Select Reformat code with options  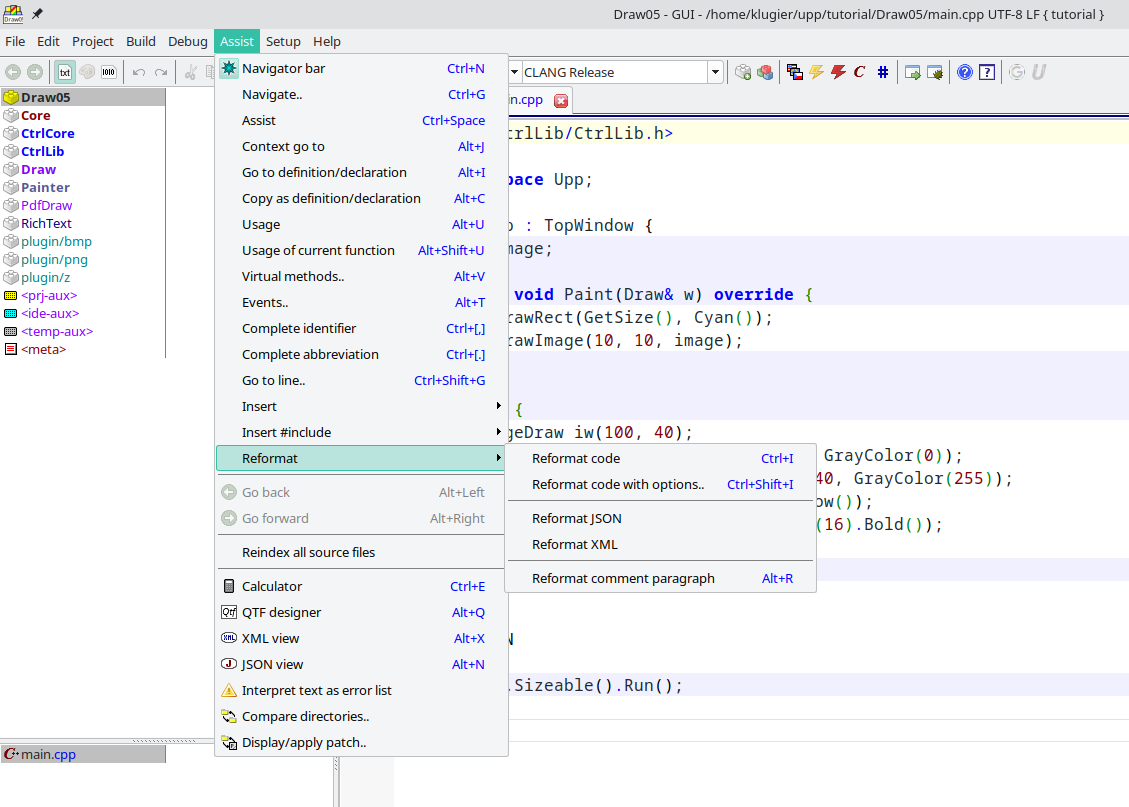(x=618, y=484)
